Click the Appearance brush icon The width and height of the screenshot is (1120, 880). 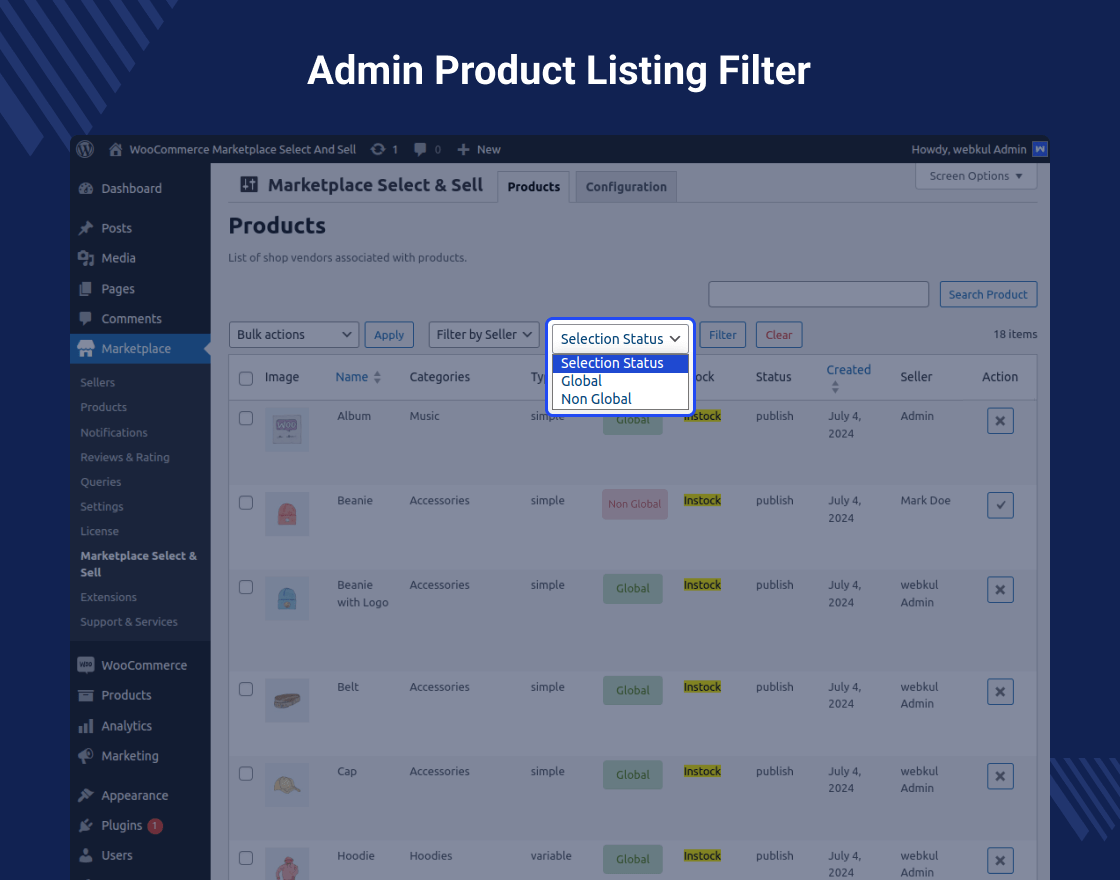point(86,795)
